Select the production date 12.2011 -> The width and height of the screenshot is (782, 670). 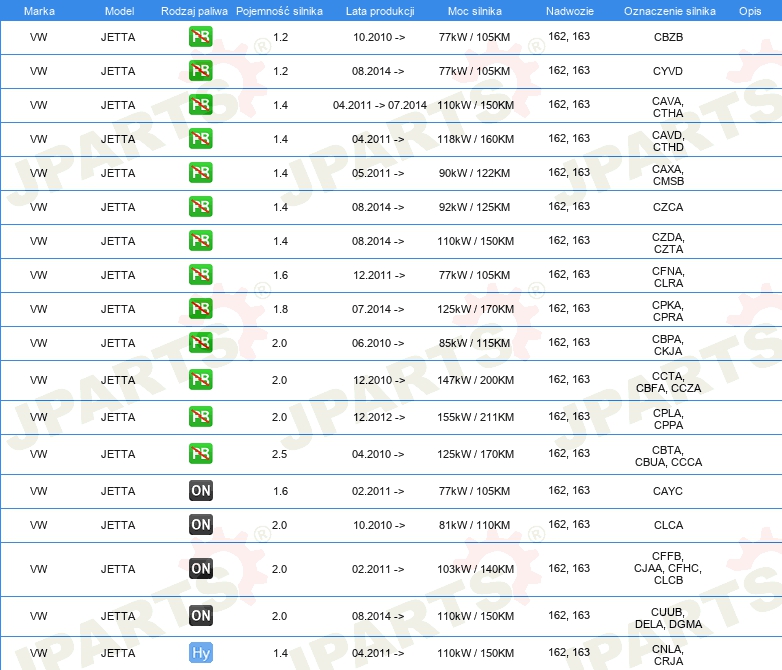click(x=379, y=275)
